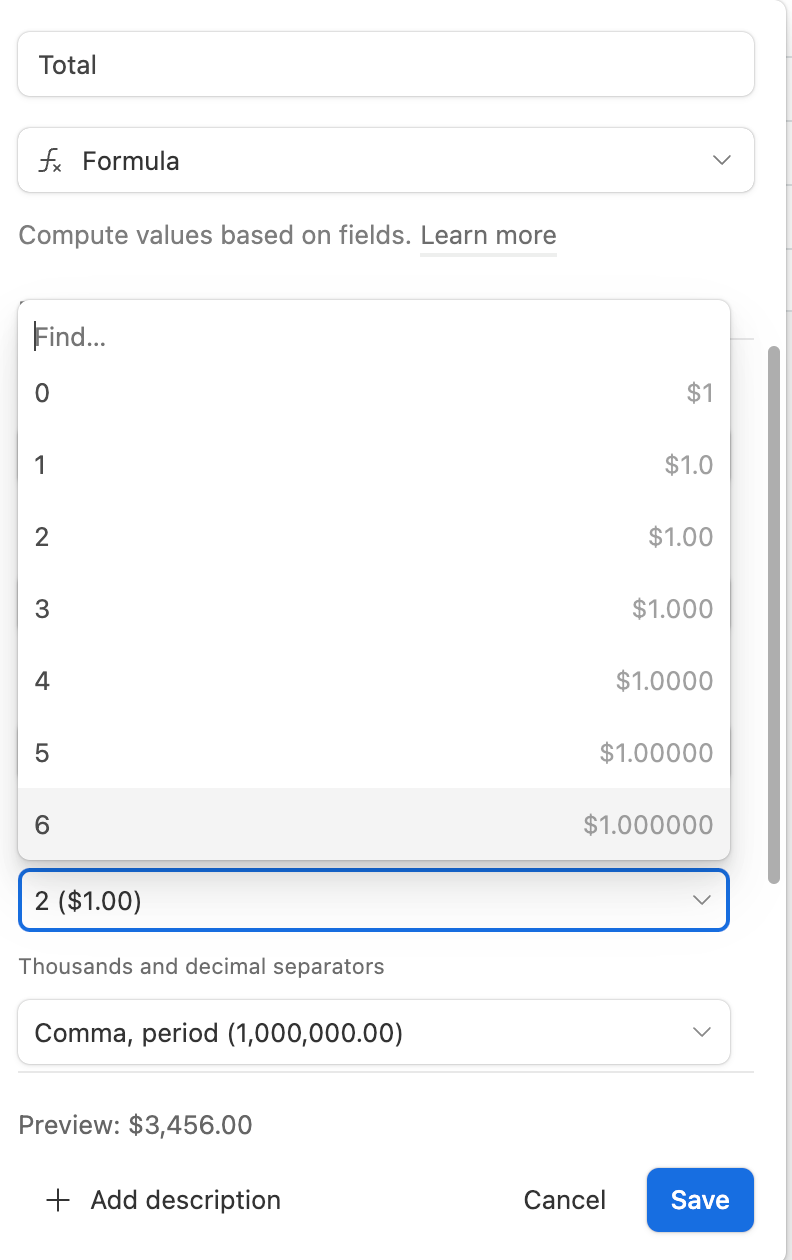This screenshot has width=792, height=1260.
Task: Open the Comma, period separators dropdown
Action: tap(374, 1032)
